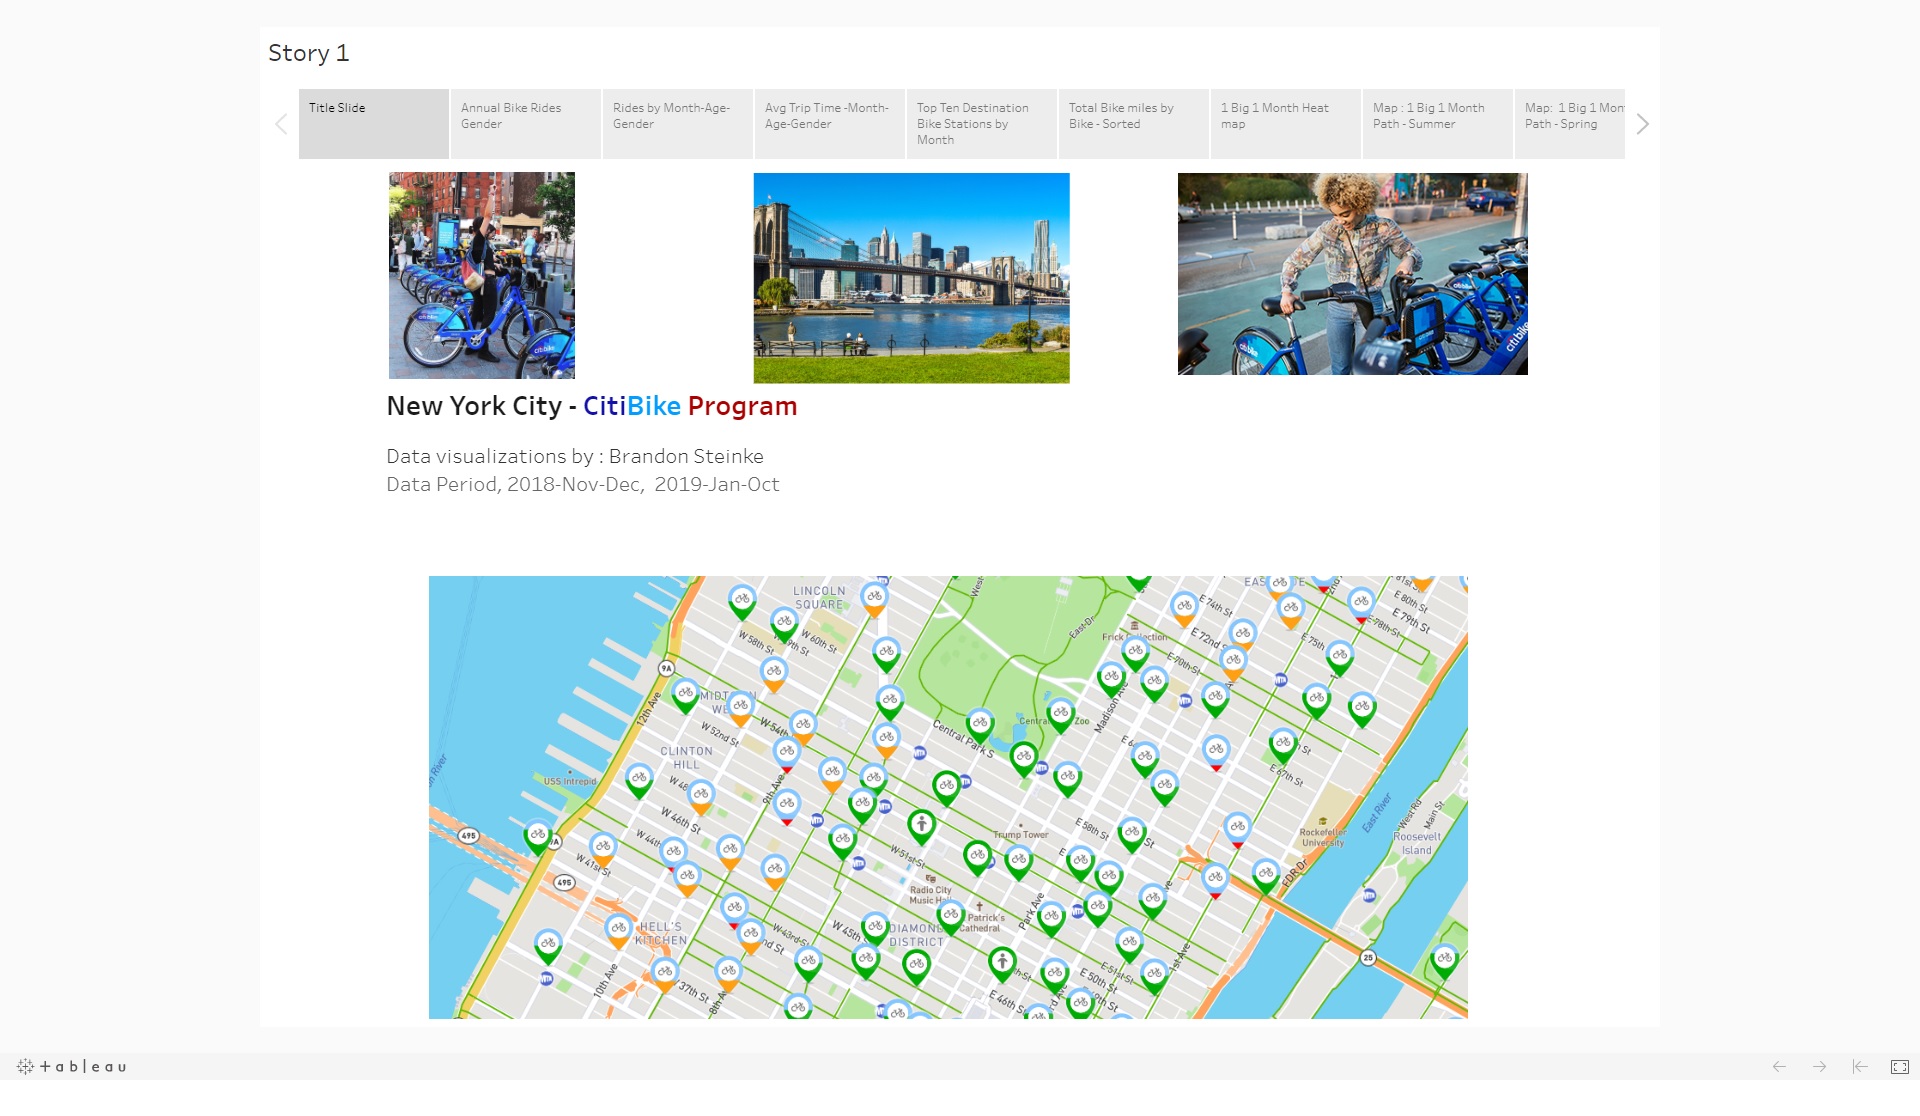Click the Story 1 title
The height and width of the screenshot is (1116, 1920).
(308, 53)
